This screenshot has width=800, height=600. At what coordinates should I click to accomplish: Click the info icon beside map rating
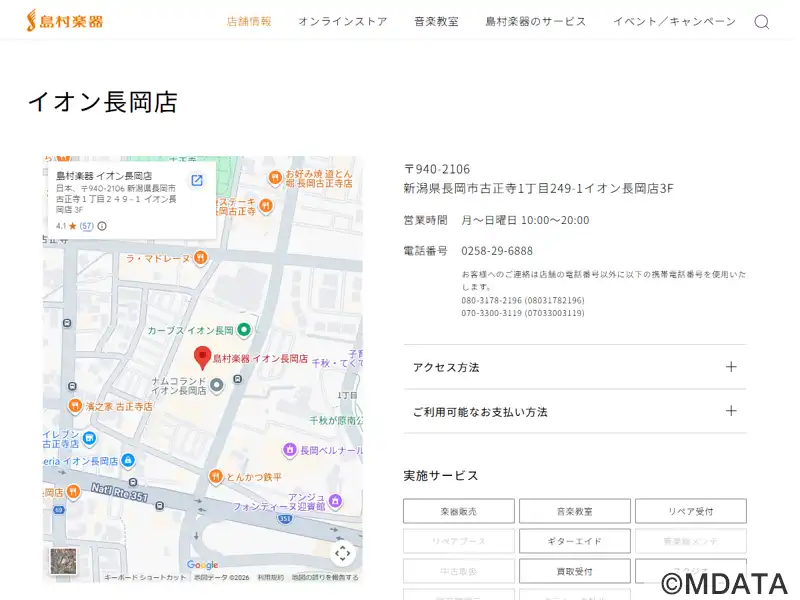(102, 226)
